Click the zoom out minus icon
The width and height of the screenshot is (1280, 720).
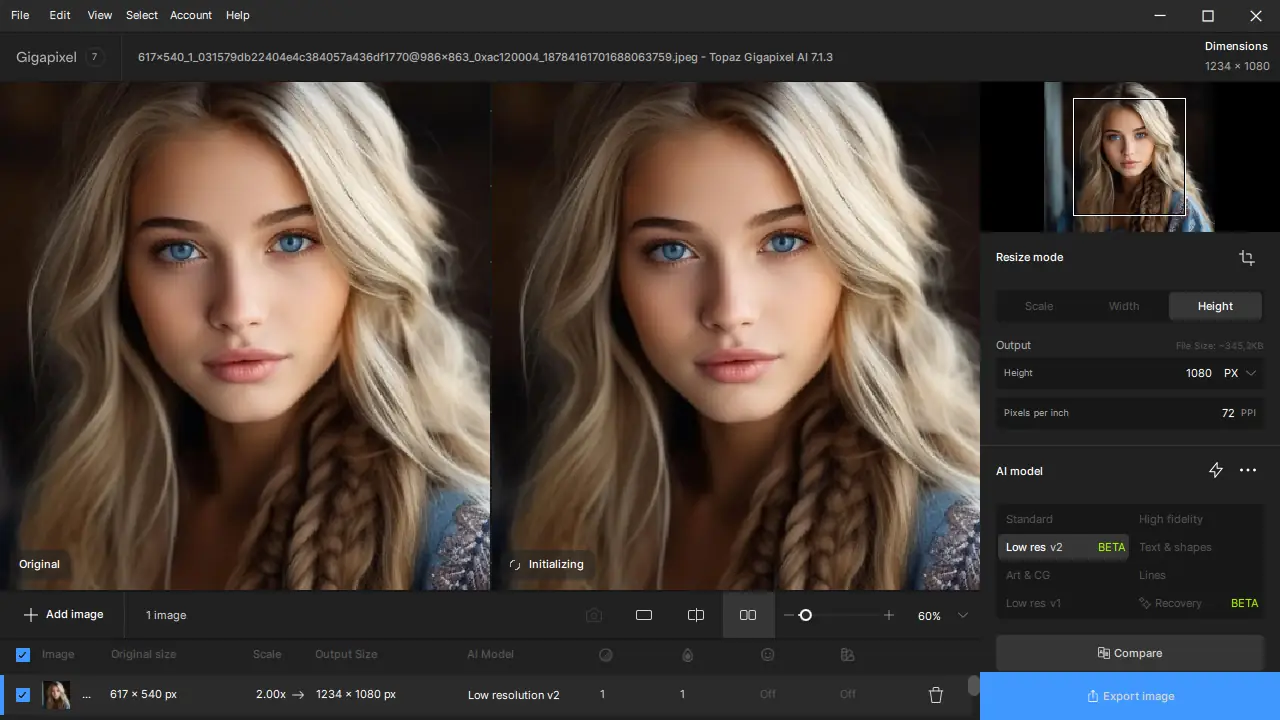point(789,615)
